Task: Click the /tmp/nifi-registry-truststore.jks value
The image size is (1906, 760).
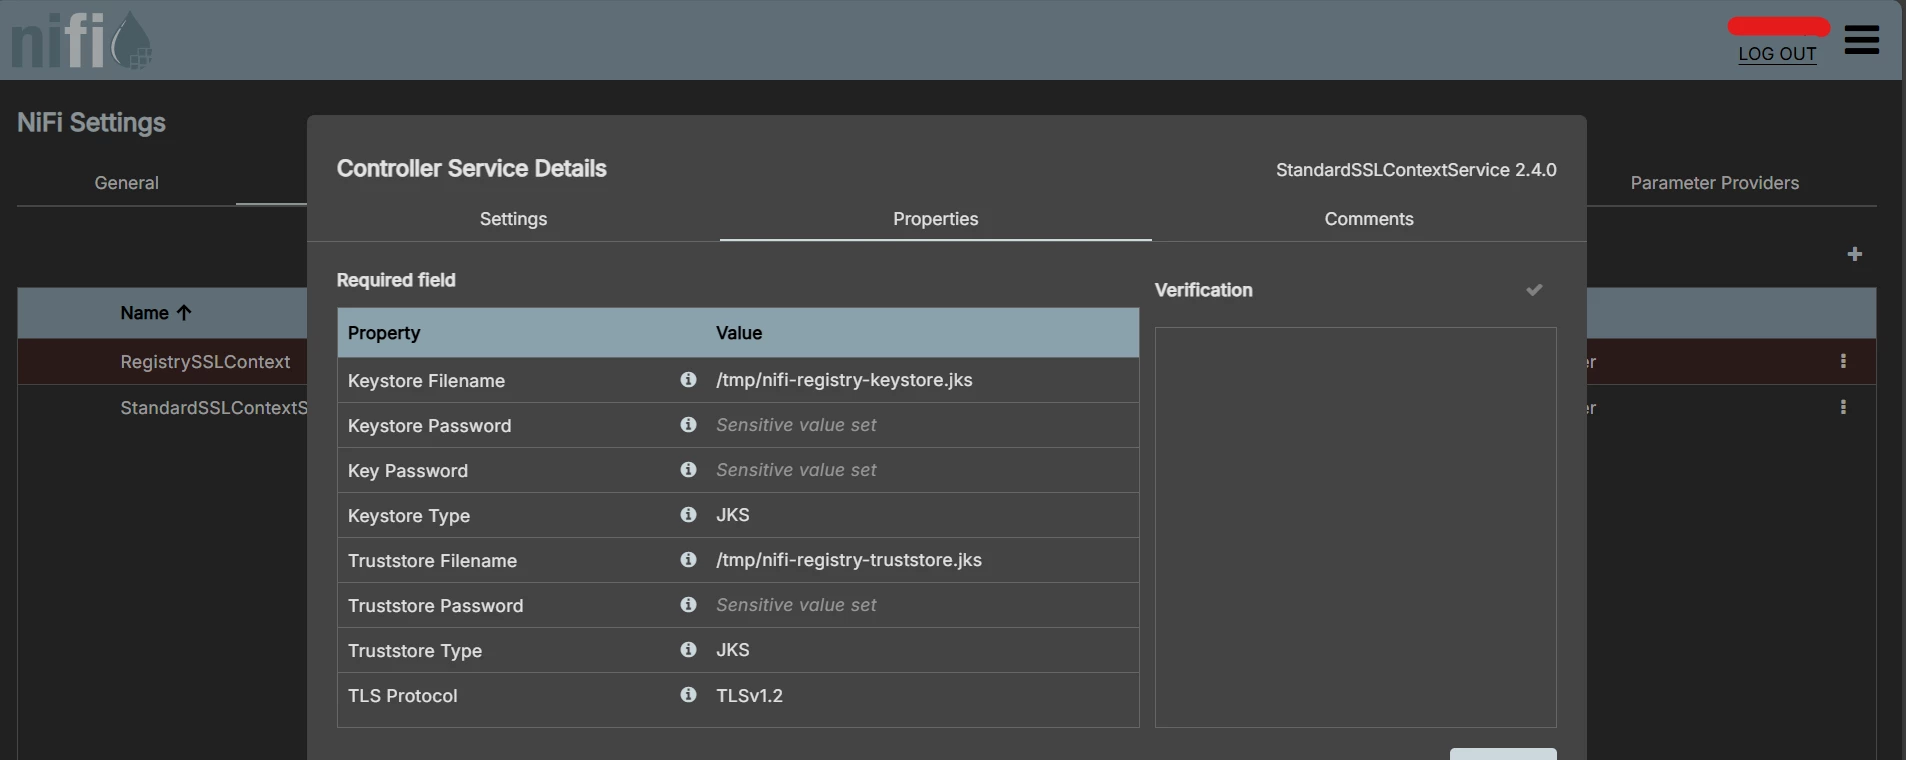Action: pyautogui.click(x=849, y=560)
